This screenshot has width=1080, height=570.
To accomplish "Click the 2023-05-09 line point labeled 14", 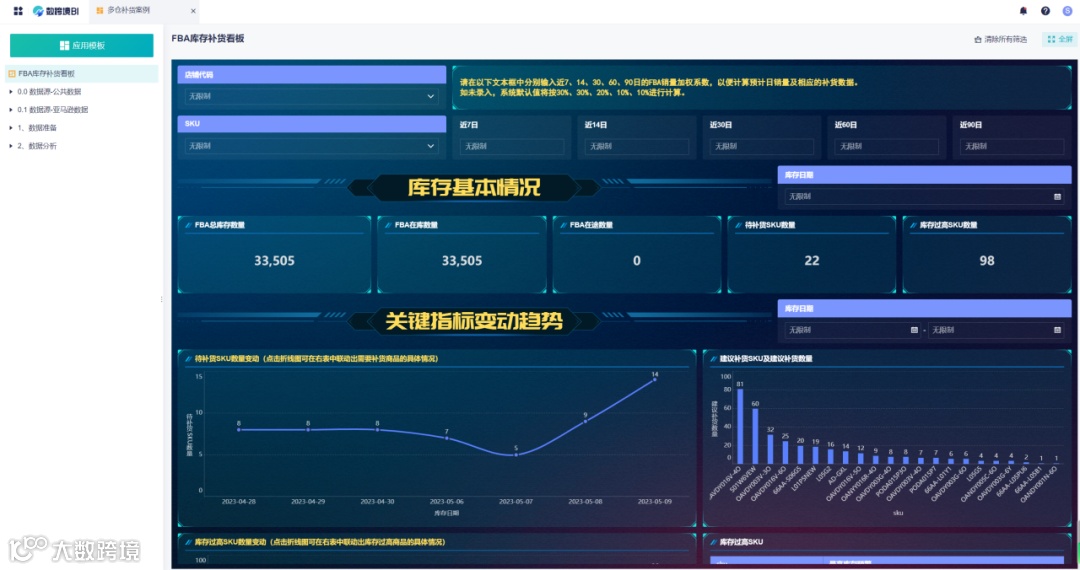I will (x=654, y=379).
